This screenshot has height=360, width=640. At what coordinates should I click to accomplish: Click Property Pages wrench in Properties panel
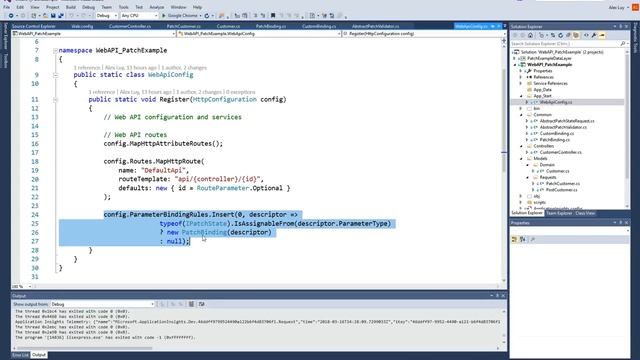[533, 240]
